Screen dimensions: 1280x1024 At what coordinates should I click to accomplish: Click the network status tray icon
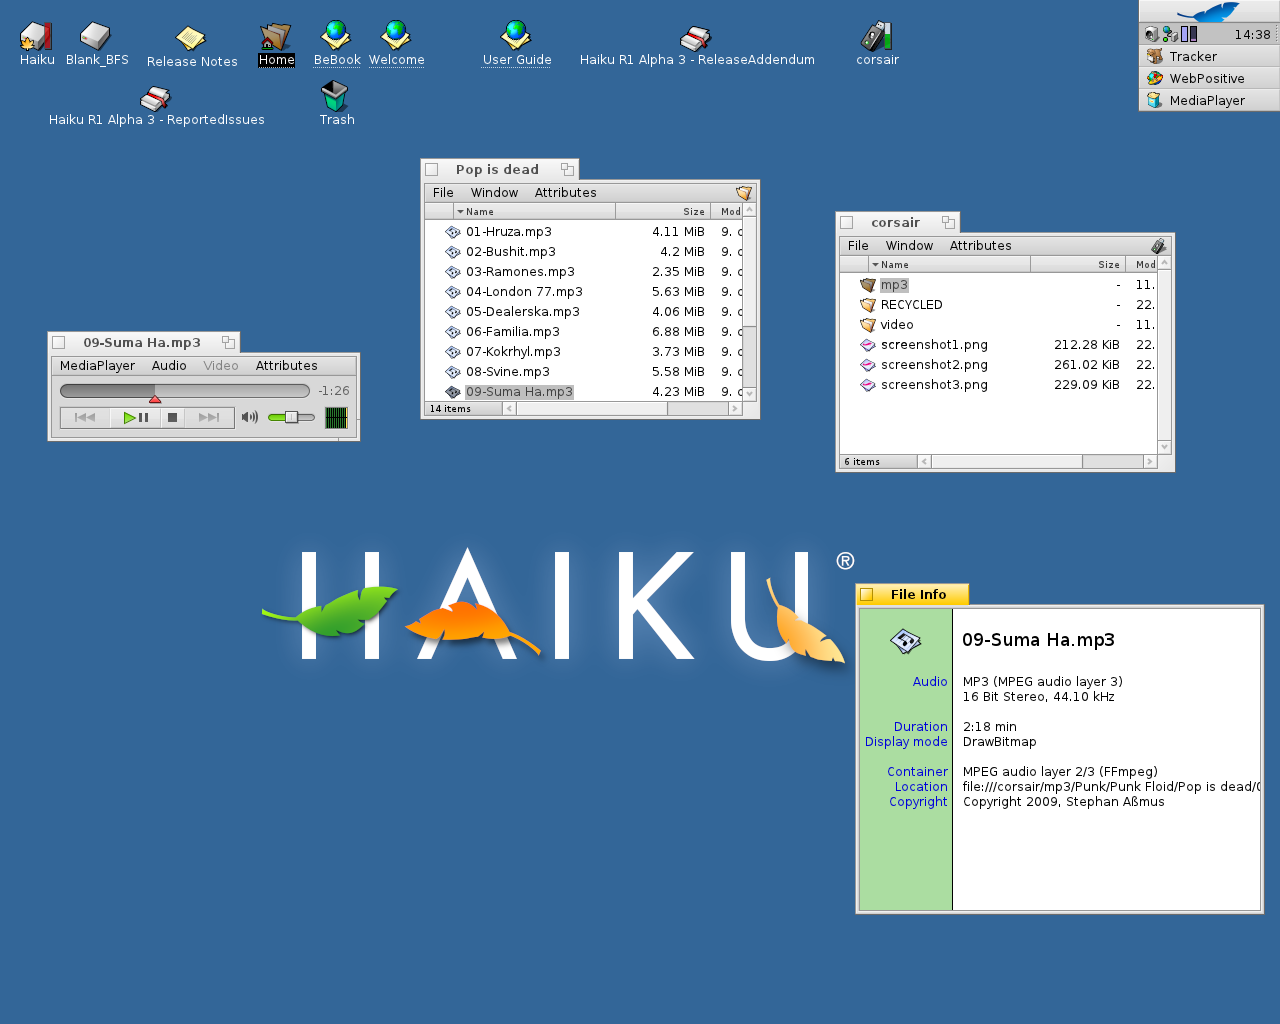point(1169,34)
